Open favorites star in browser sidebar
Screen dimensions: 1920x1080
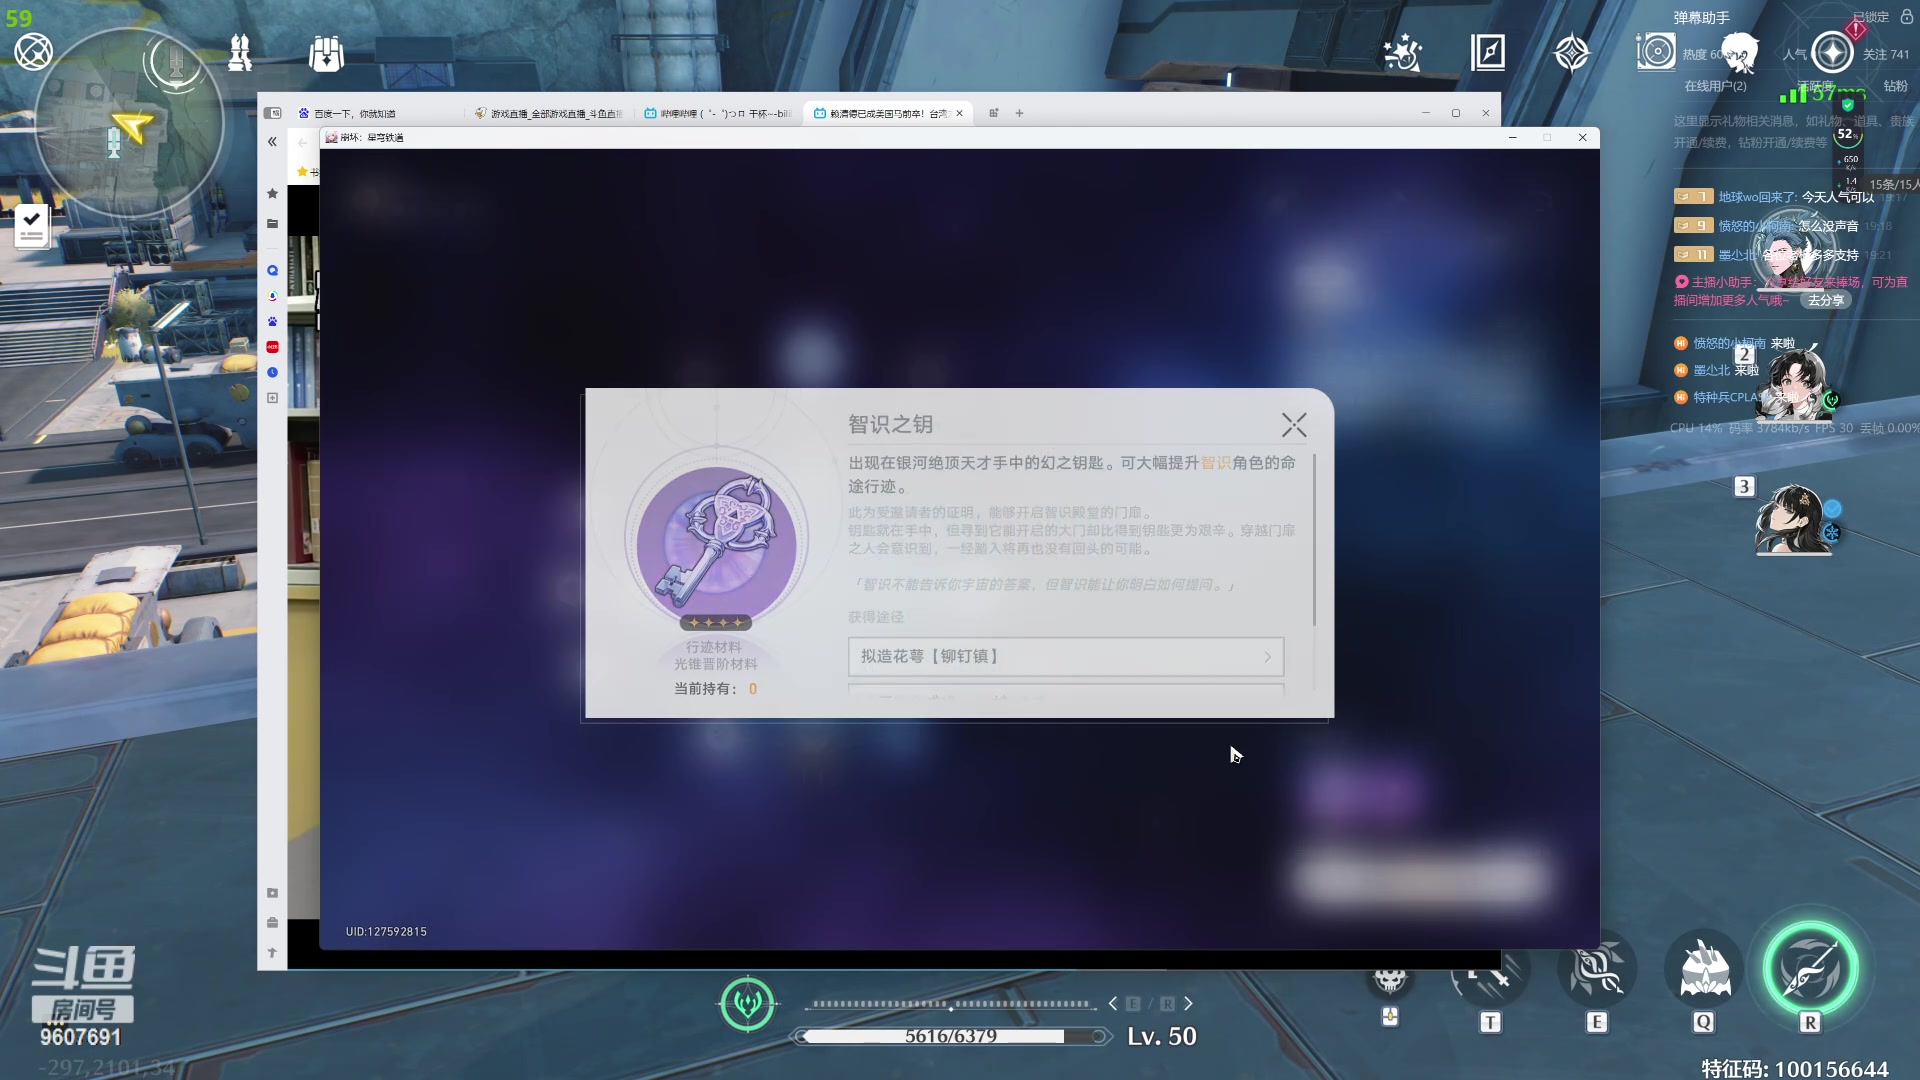coord(272,193)
